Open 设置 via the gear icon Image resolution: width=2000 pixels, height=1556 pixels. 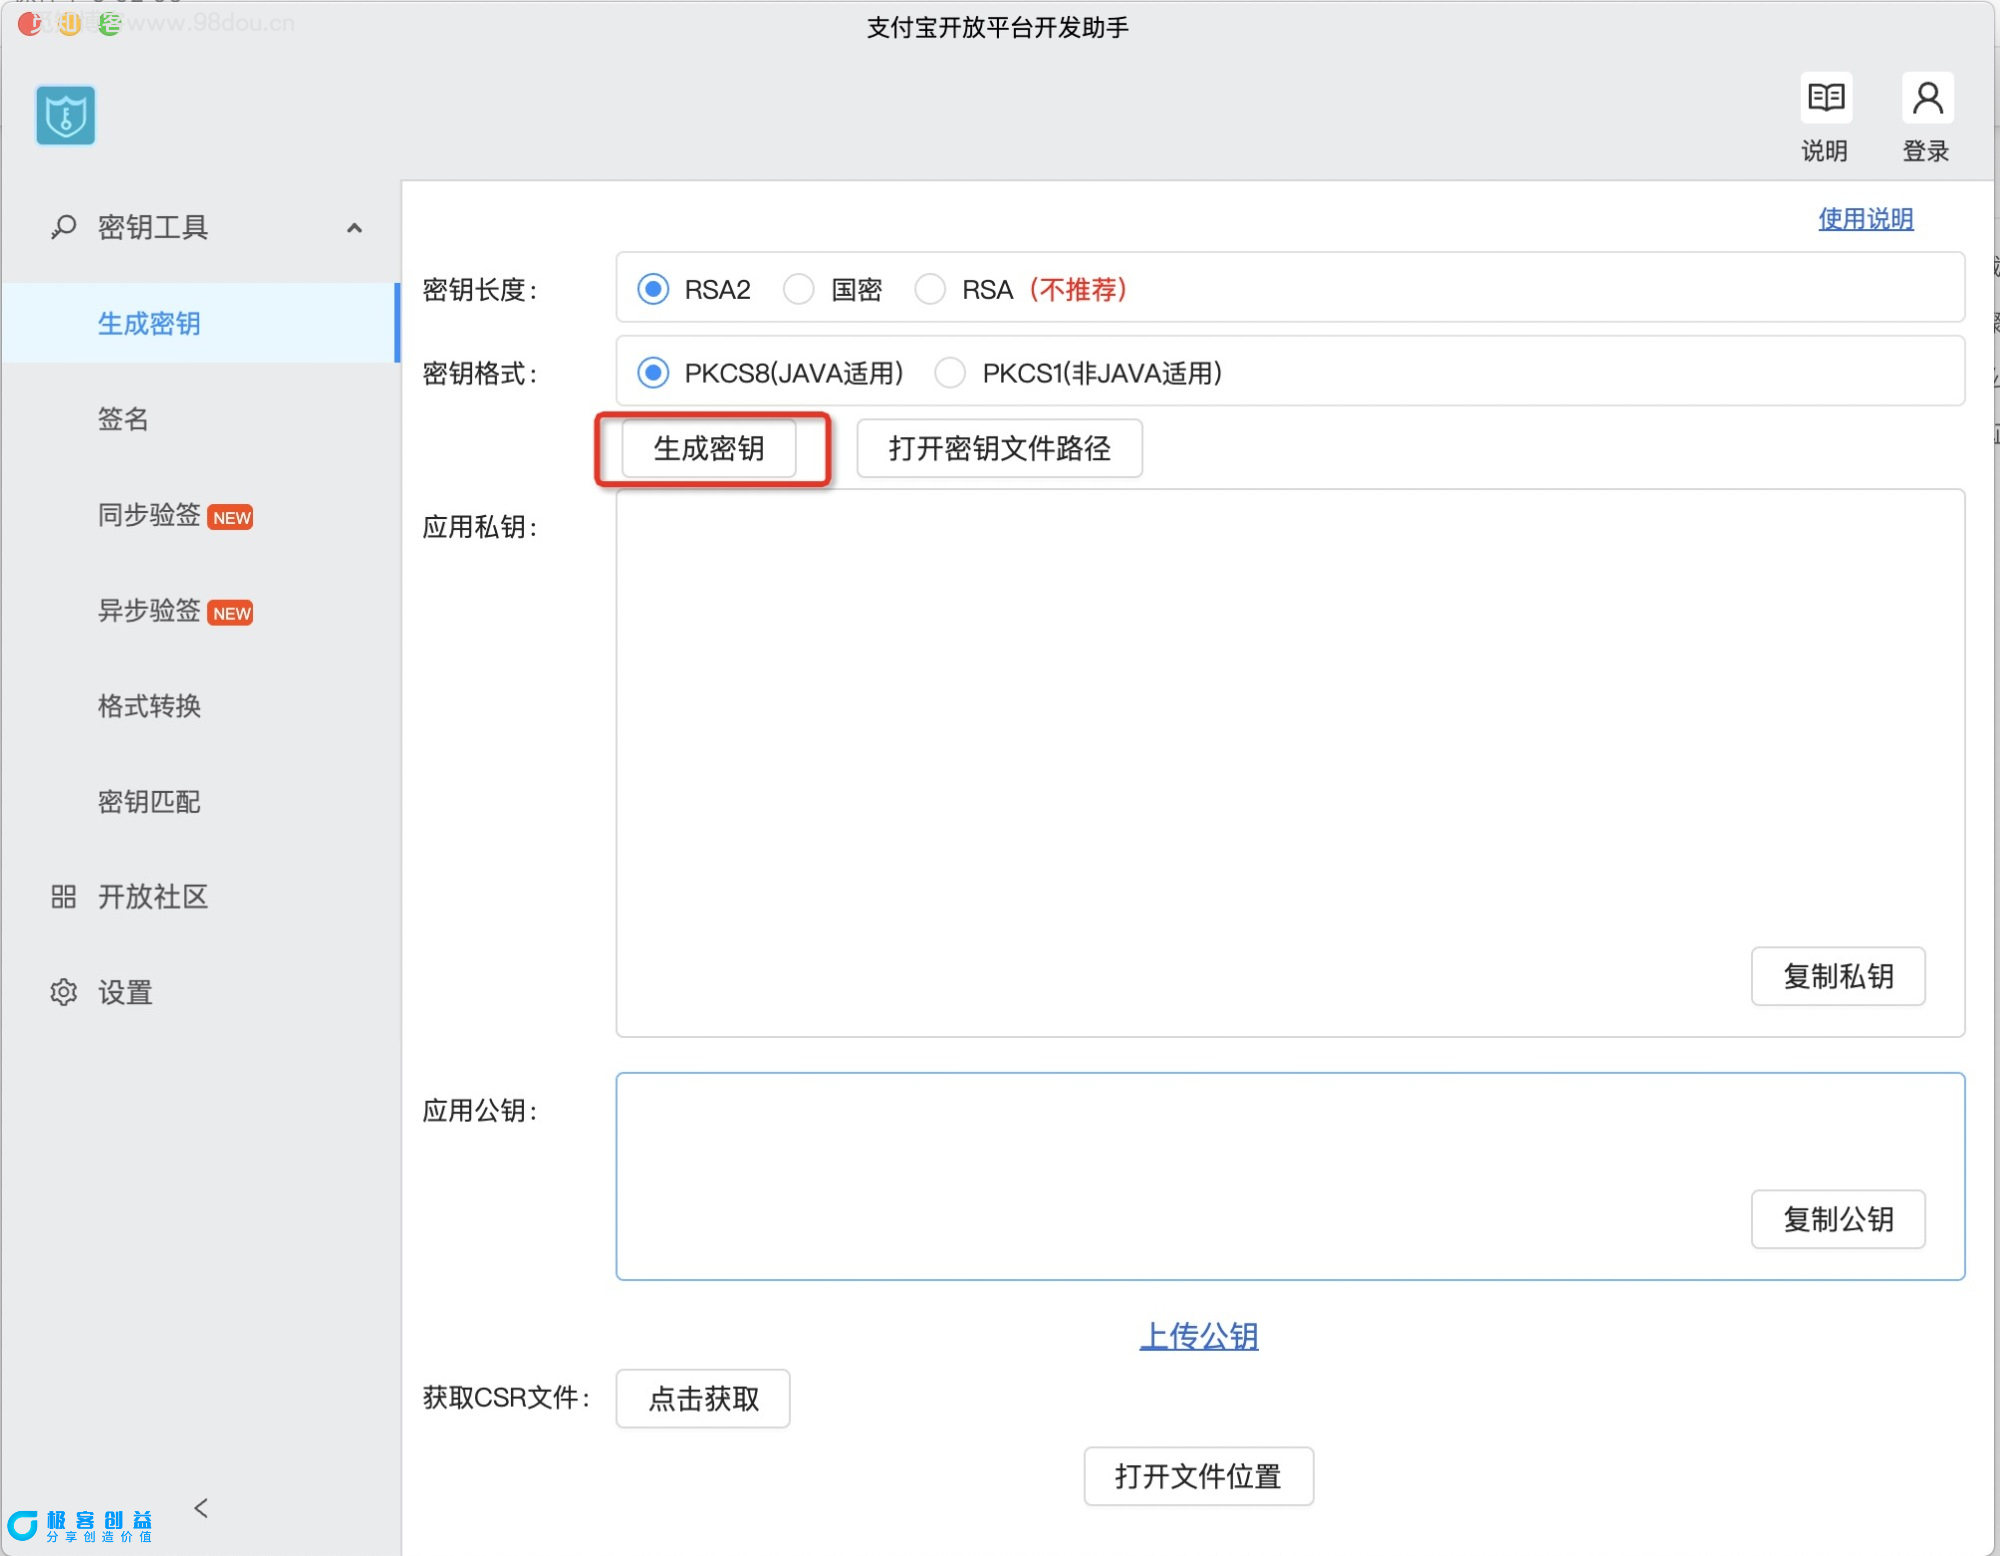click(63, 992)
